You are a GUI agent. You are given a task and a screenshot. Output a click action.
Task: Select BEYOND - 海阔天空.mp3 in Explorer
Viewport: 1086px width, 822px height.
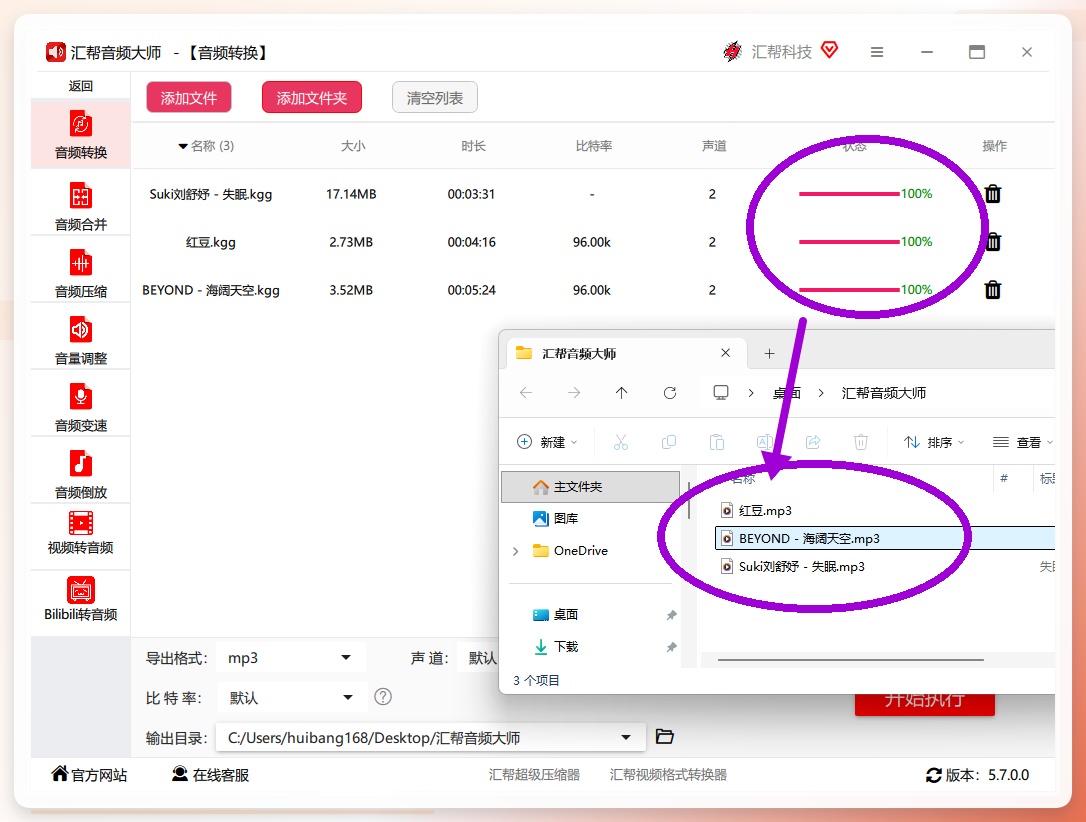pyautogui.click(x=884, y=539)
